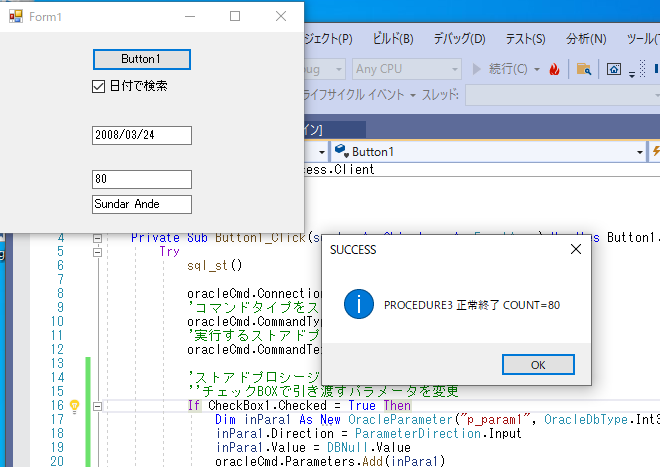Click the blue info icon in SUCCESS dialog
The image size is (660, 467).
[x=357, y=304]
